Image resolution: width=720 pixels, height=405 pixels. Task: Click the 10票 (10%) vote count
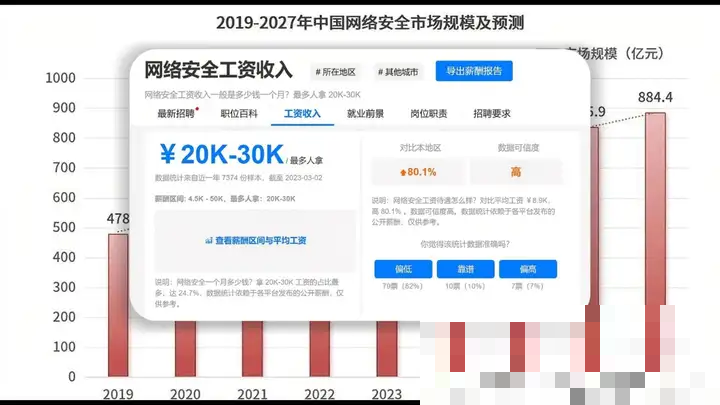[x=465, y=286]
